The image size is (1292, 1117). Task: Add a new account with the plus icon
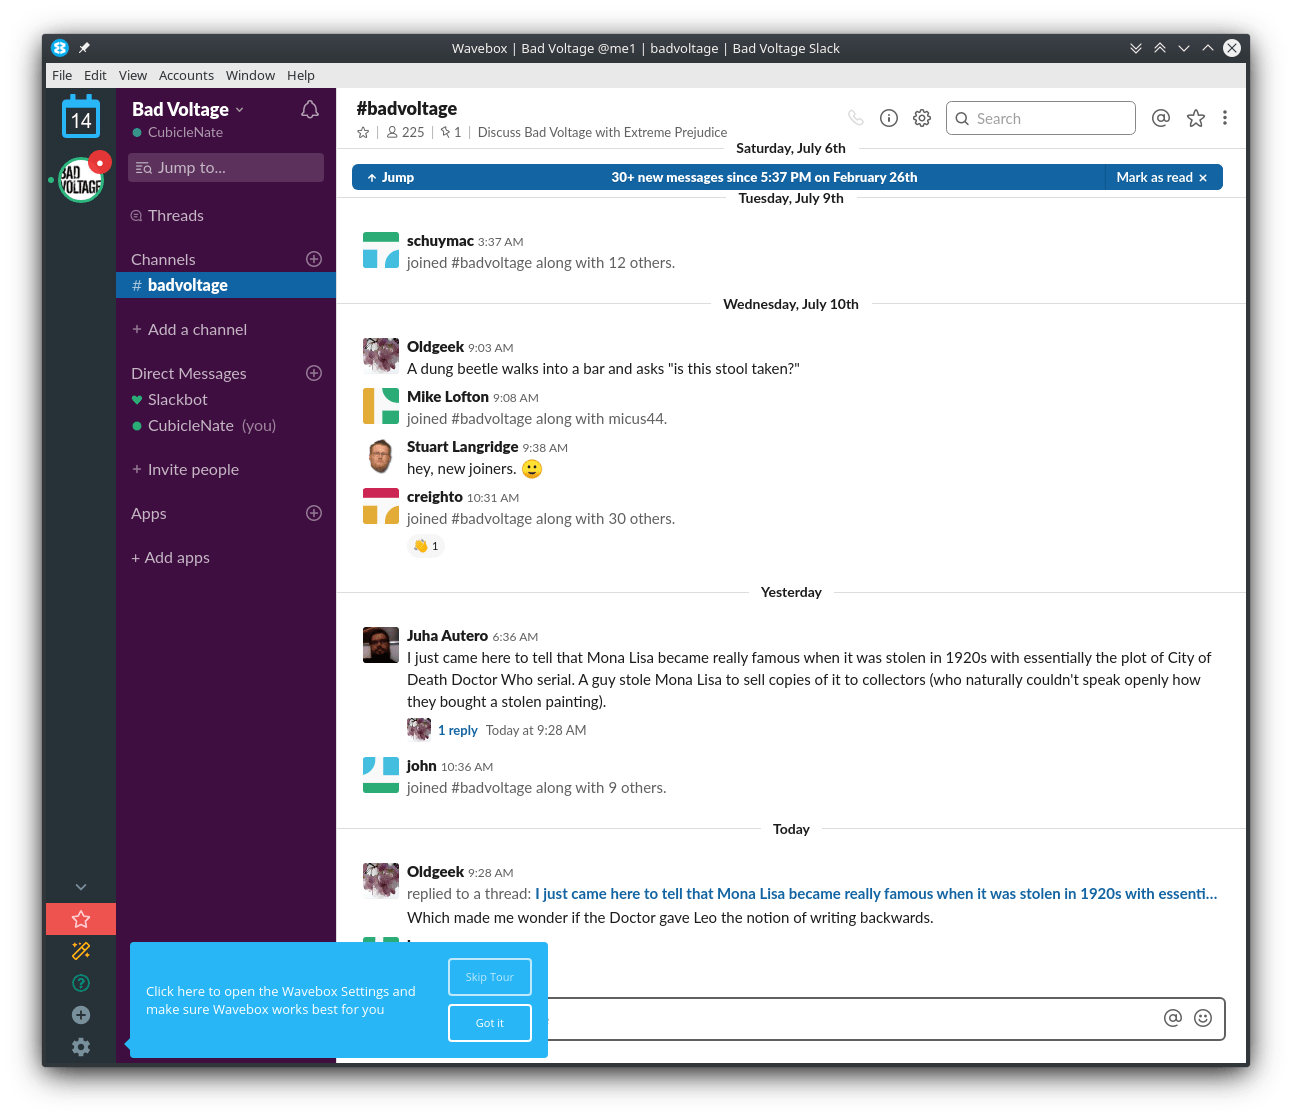[x=81, y=1015]
